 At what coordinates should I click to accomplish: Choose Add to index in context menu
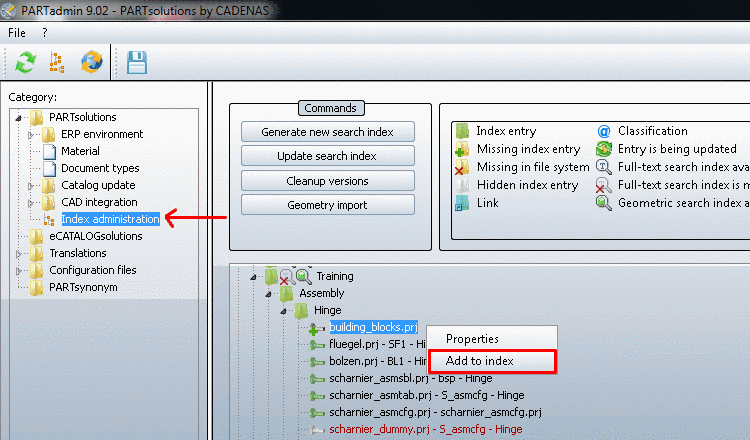tap(492, 361)
